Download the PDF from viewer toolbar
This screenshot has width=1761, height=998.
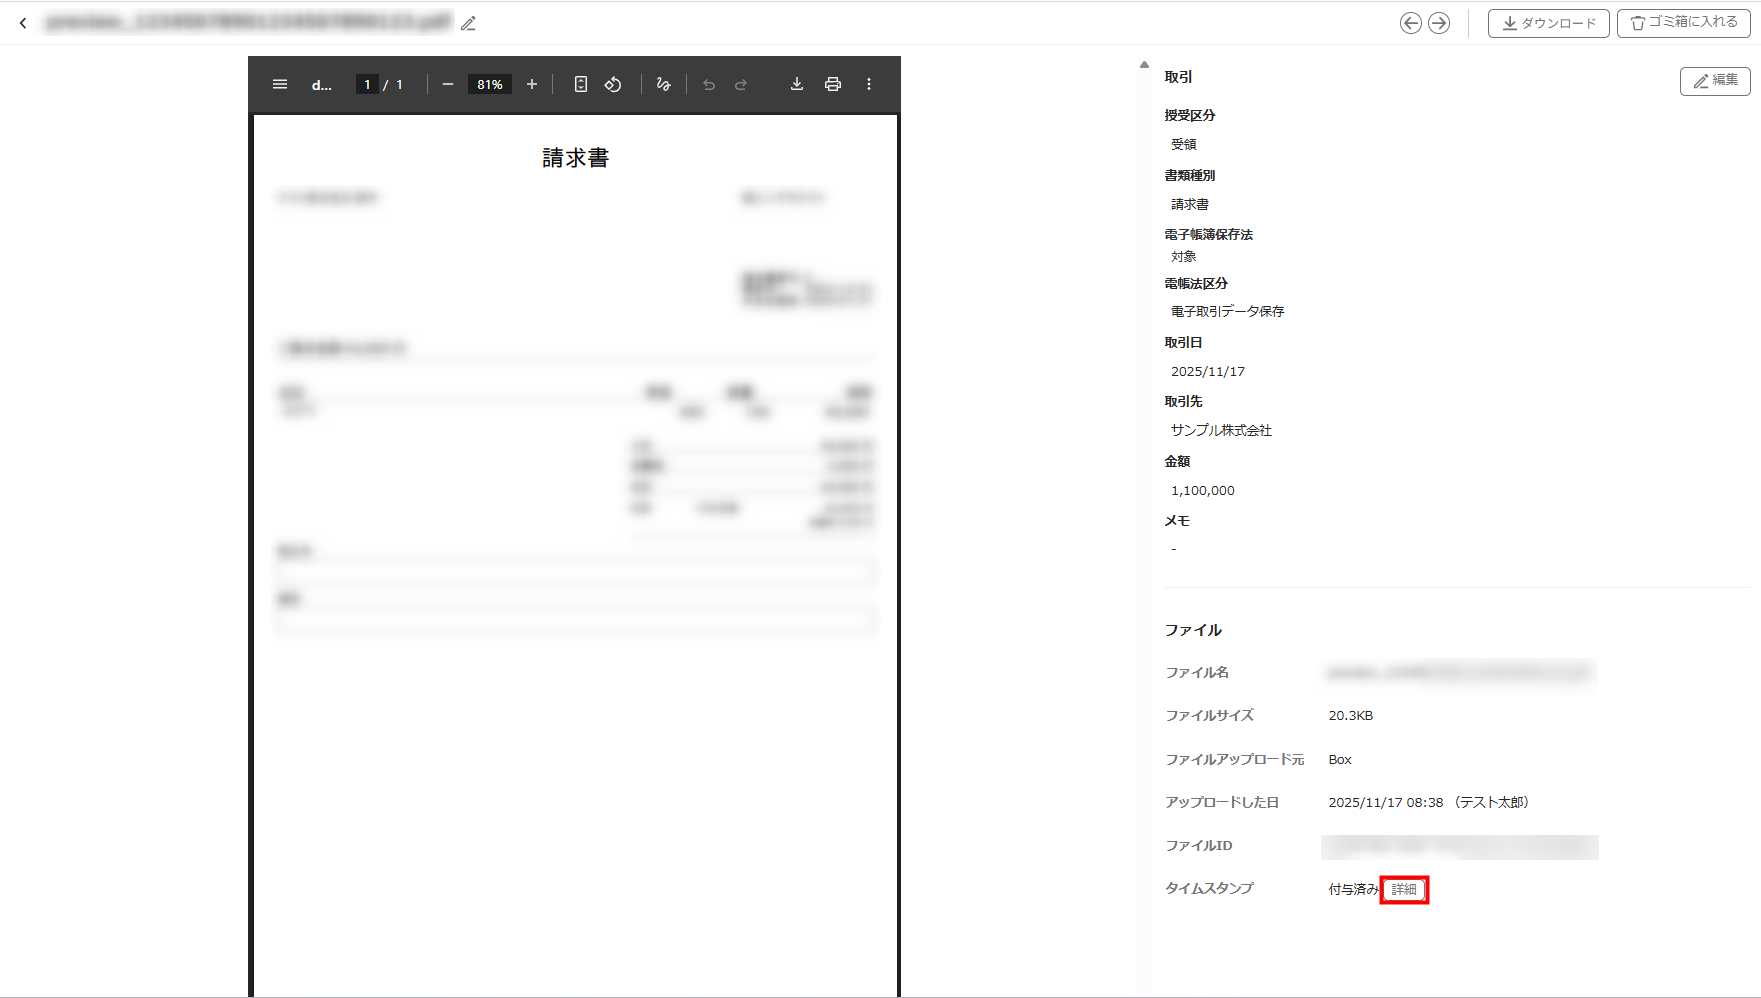797,85
